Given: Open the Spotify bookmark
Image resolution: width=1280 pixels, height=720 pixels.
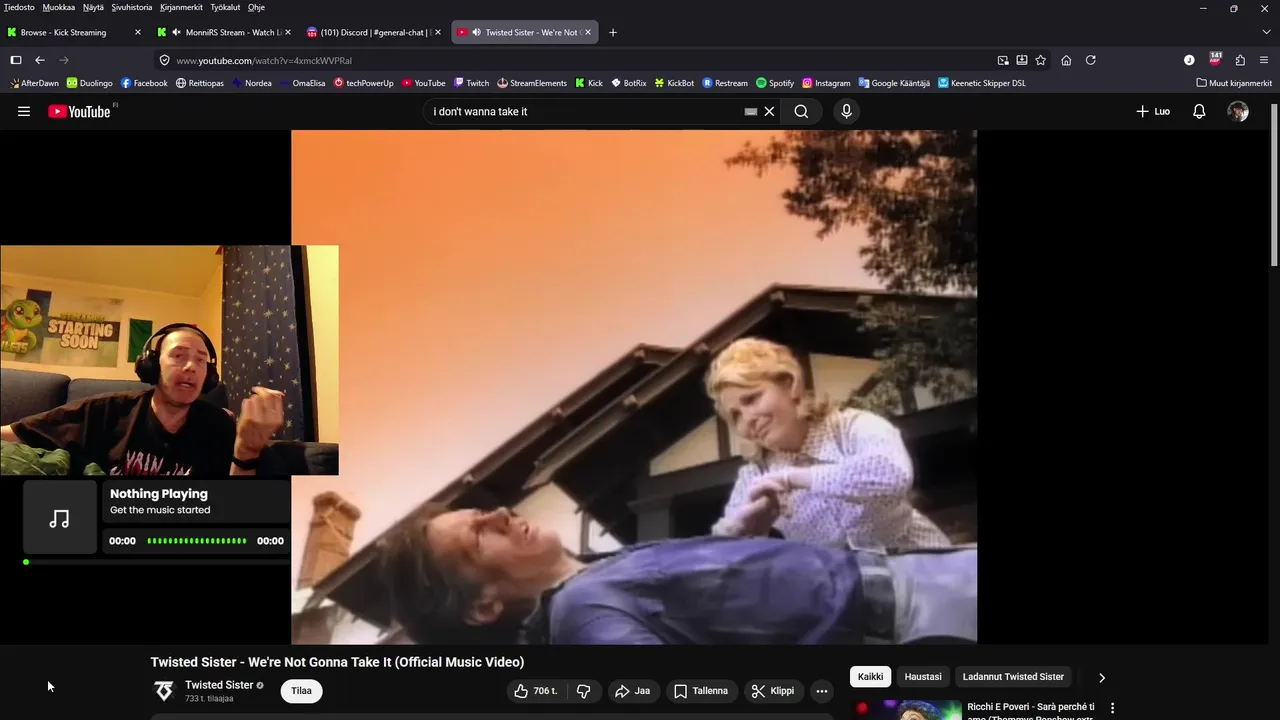Looking at the screenshot, I should [x=775, y=83].
